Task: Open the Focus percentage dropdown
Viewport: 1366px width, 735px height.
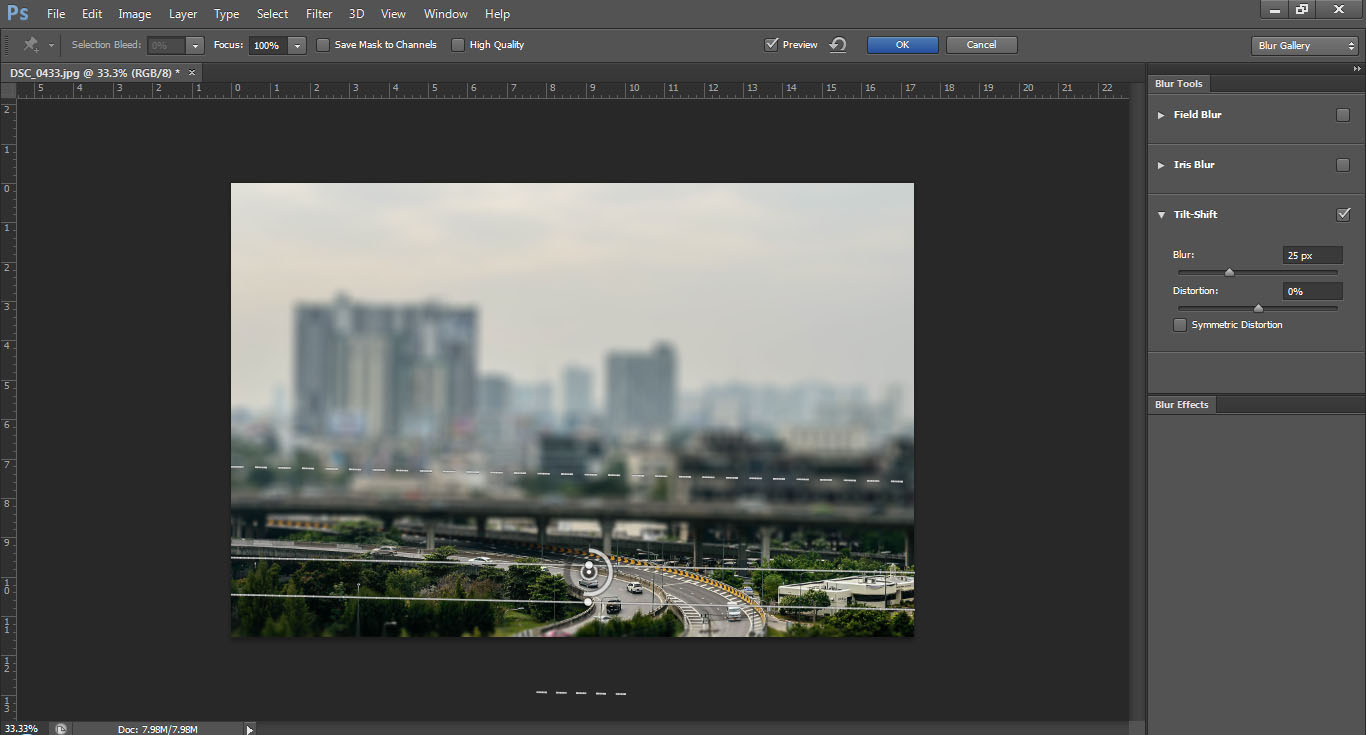Action: (297, 44)
